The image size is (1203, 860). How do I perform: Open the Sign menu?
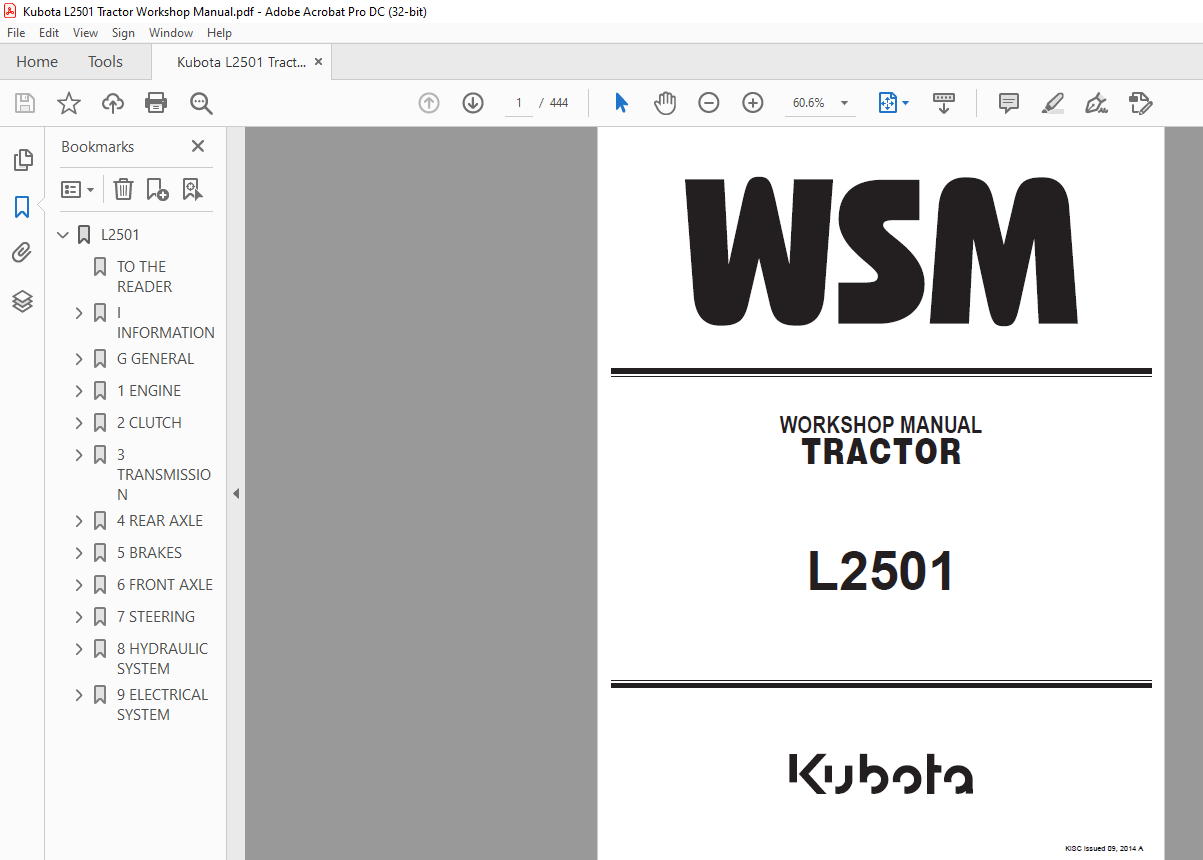coord(123,33)
